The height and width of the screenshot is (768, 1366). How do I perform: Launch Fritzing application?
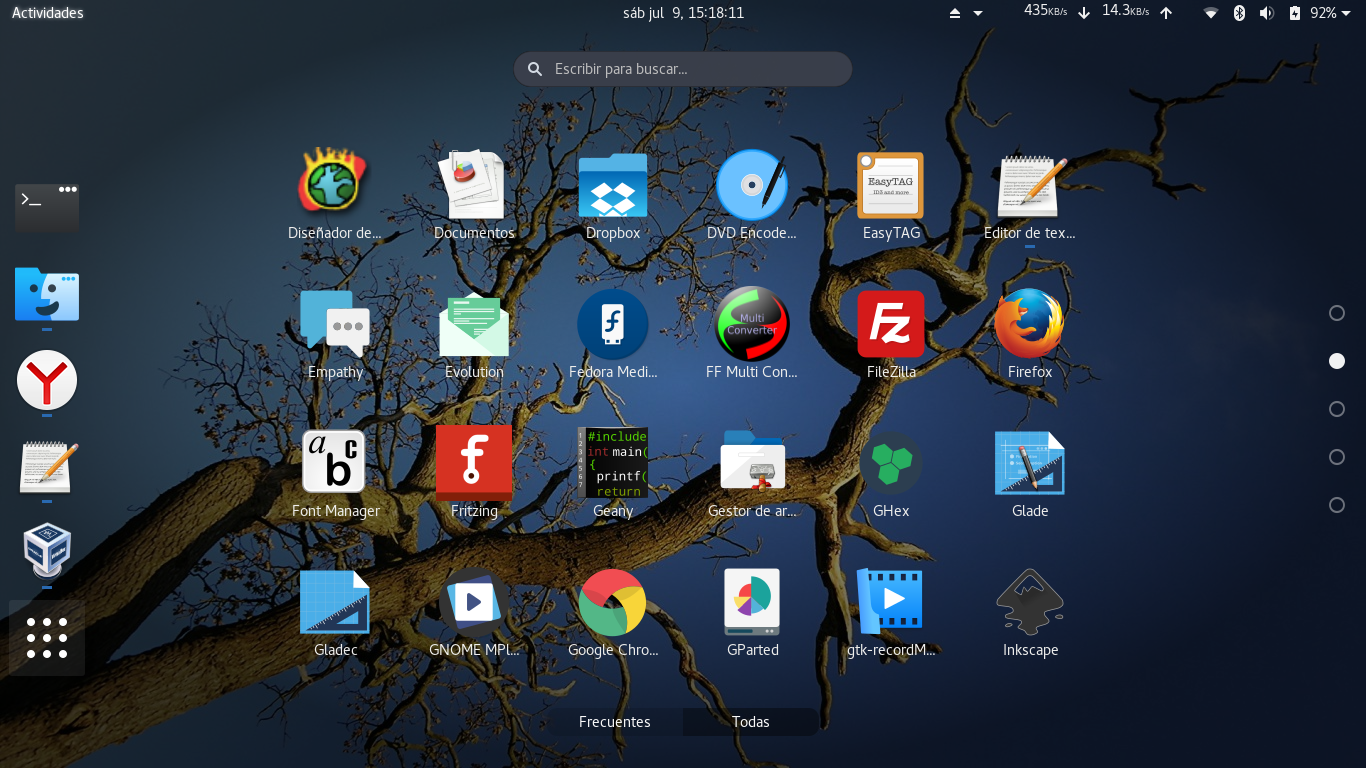474,463
